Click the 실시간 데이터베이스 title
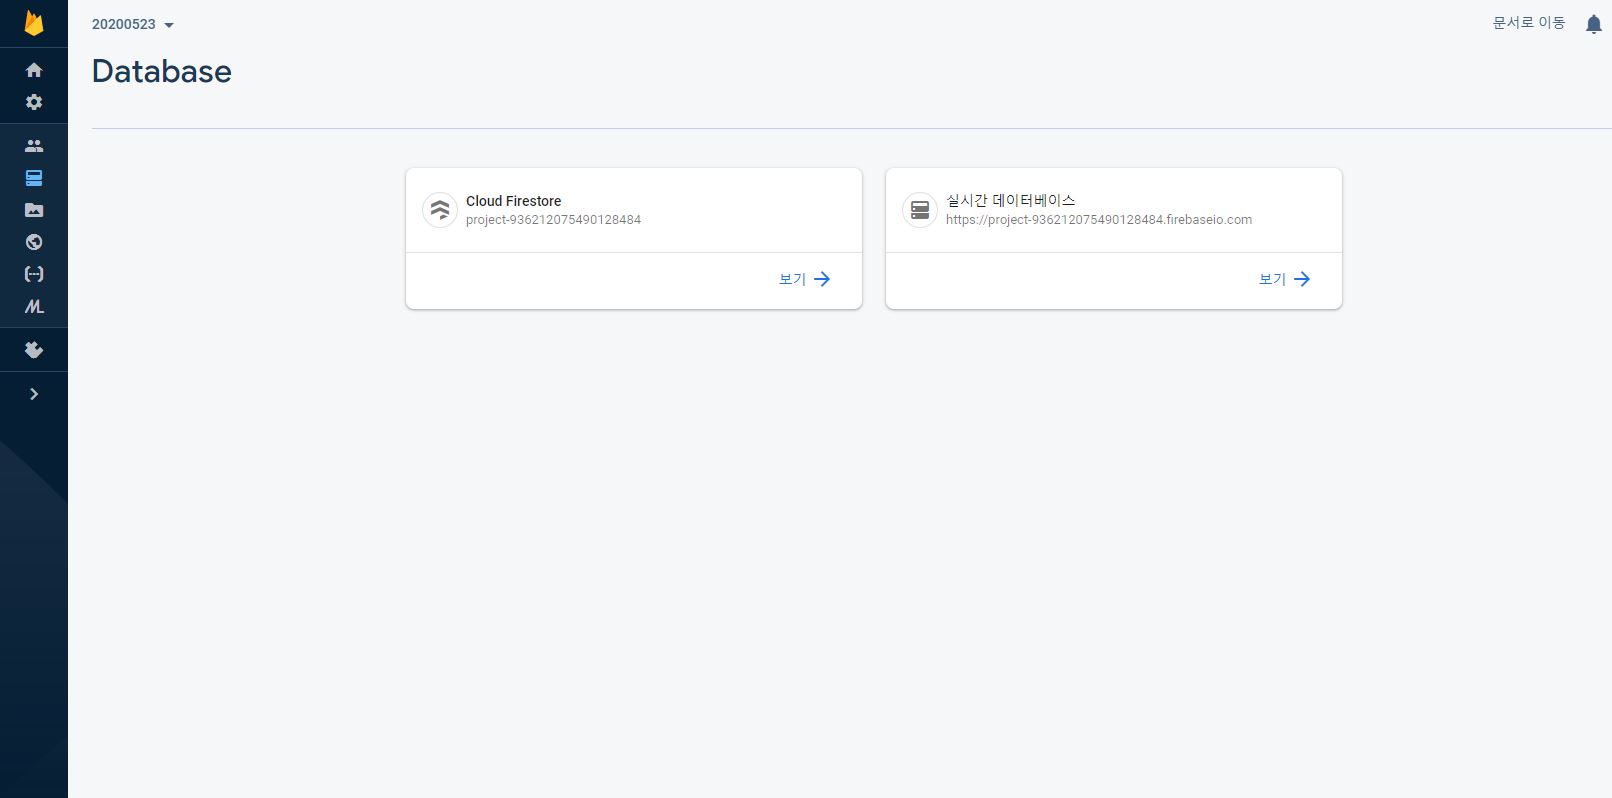Screen dimensions: 1612x798 pos(1011,201)
